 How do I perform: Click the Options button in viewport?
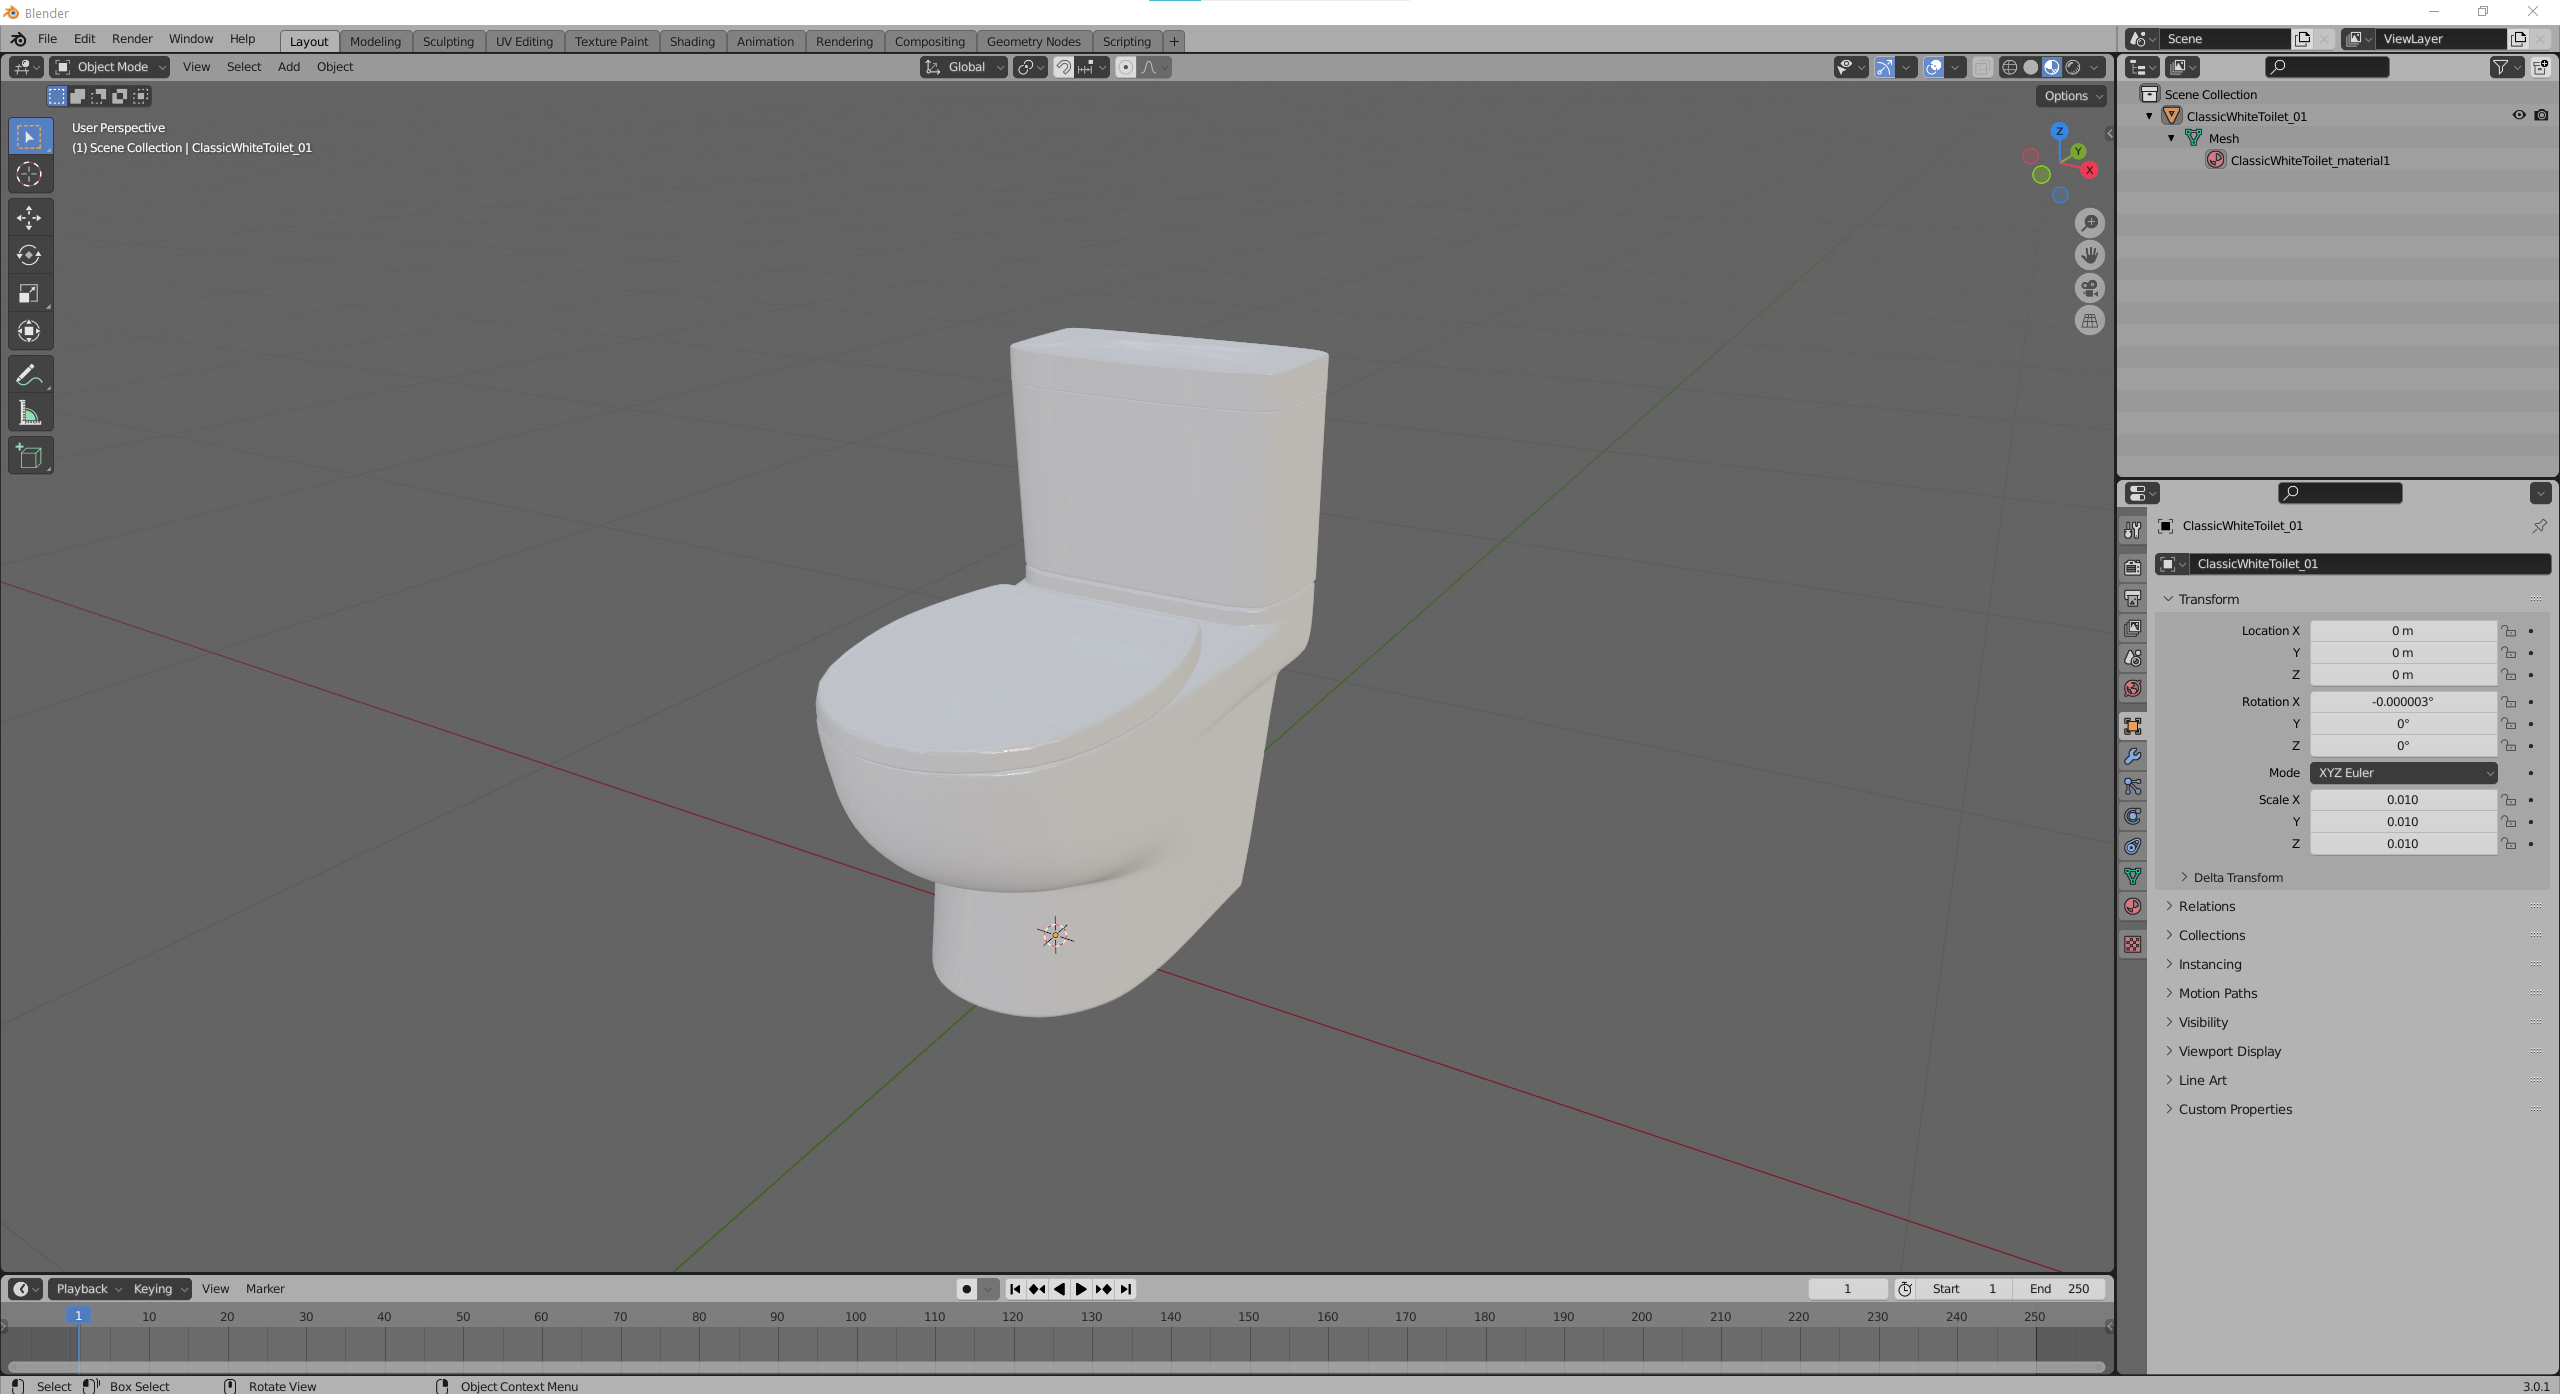click(x=2071, y=96)
